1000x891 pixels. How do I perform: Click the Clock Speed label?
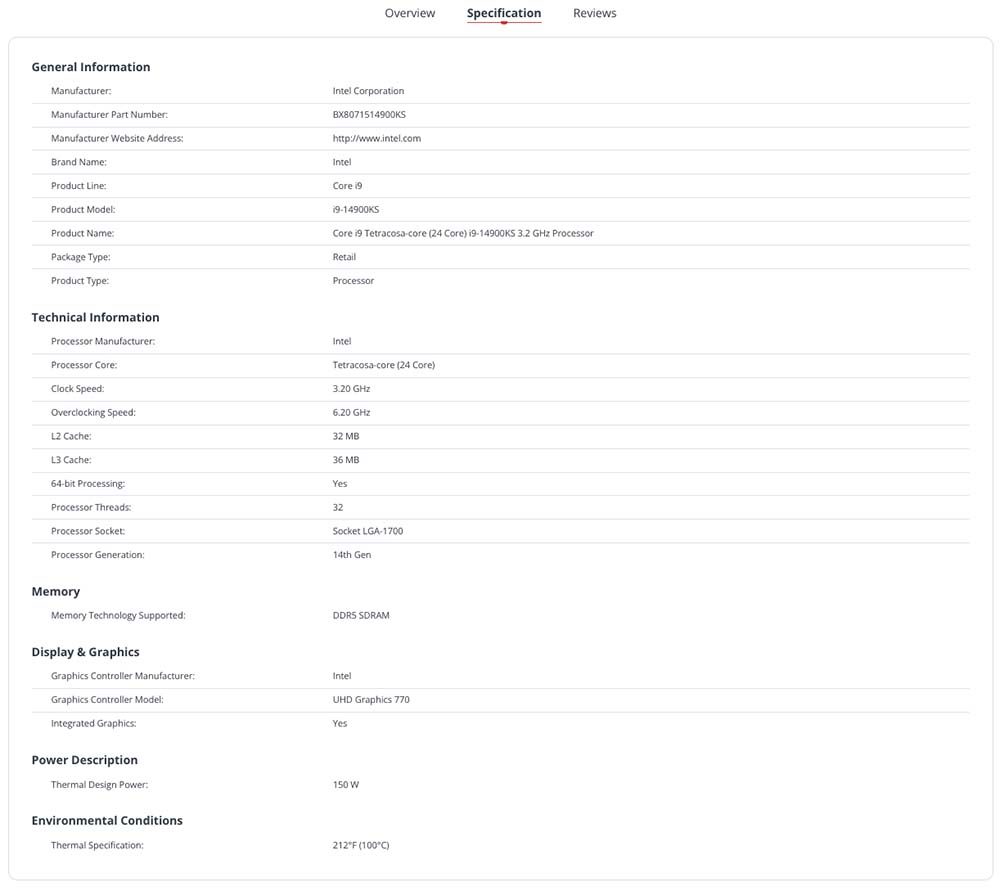click(x=77, y=388)
